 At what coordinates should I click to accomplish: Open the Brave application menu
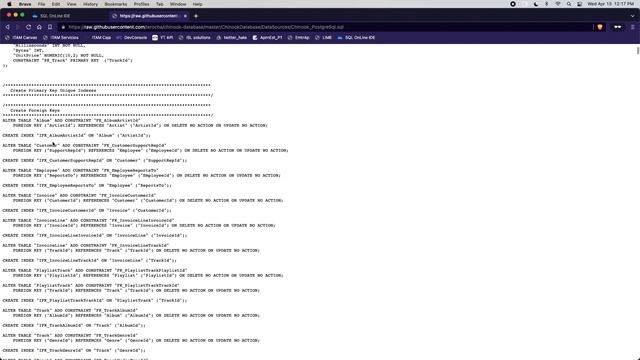click(25, 4)
